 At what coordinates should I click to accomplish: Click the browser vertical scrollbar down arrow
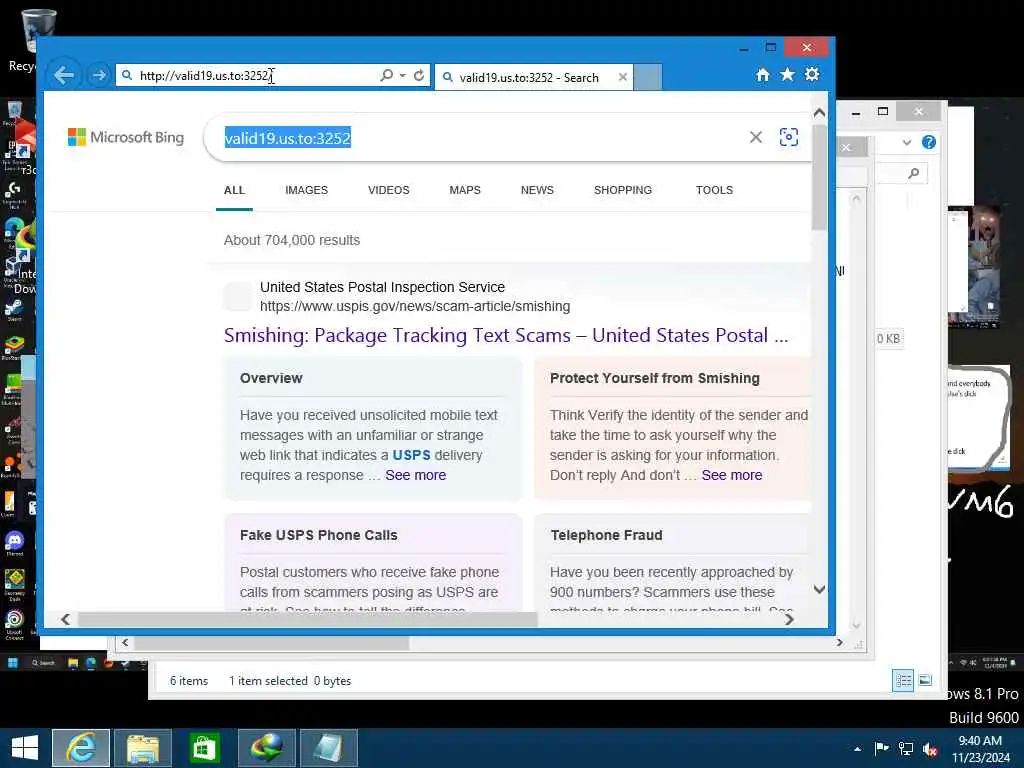pyautogui.click(x=819, y=589)
